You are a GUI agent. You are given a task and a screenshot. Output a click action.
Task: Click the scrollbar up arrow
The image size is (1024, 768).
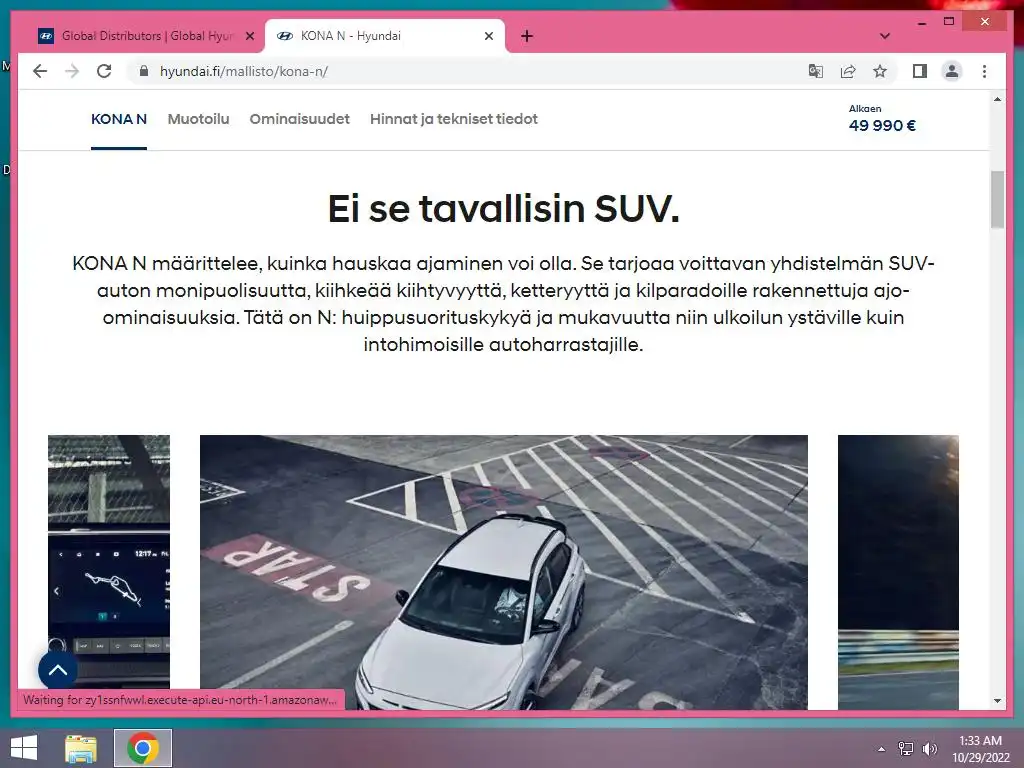[x=997, y=99]
